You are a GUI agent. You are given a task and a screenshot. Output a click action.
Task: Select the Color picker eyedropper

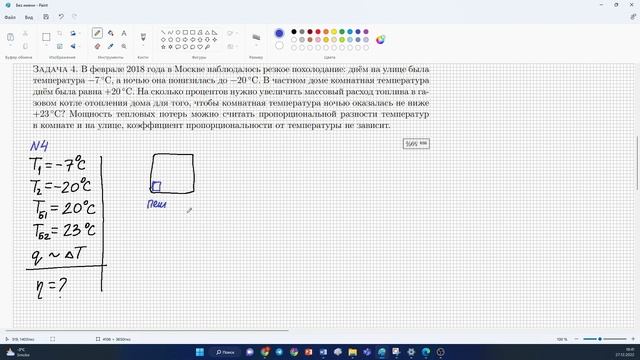(111, 46)
